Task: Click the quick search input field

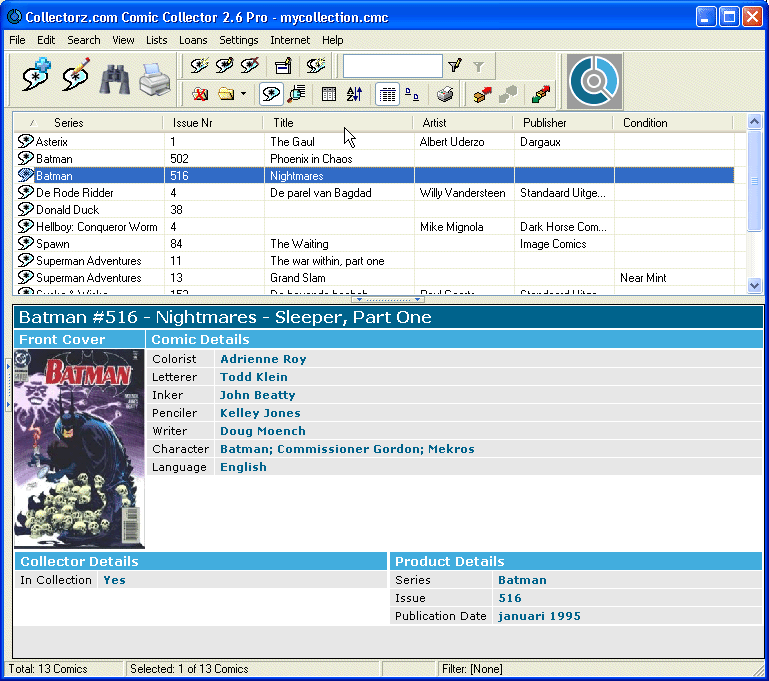Action: [392, 66]
